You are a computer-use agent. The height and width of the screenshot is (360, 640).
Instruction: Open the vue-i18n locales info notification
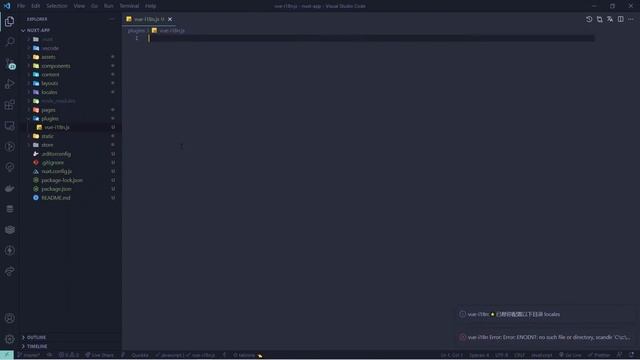pyautogui.click(x=546, y=314)
